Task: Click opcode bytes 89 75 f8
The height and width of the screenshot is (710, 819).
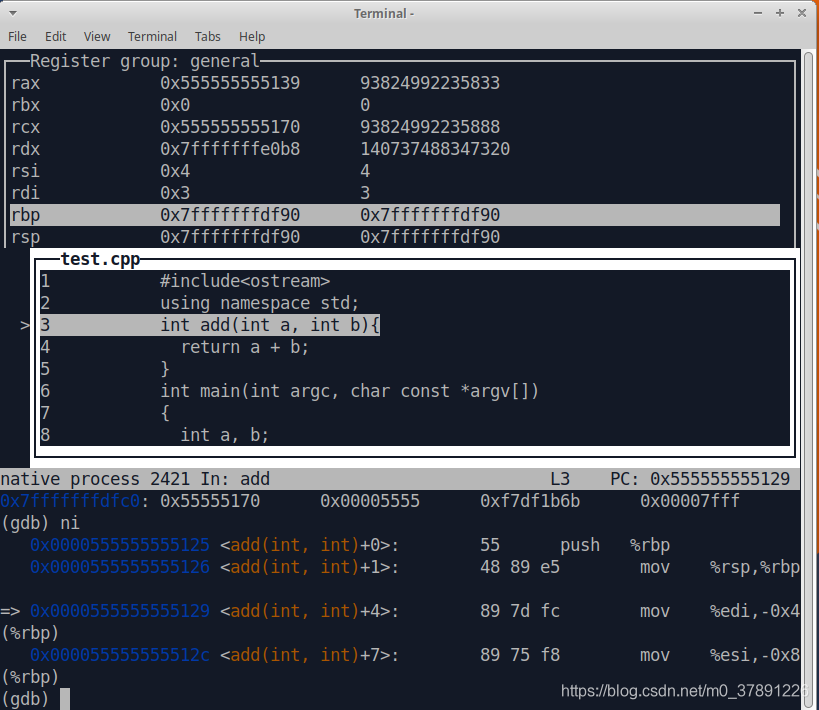Action: [520, 655]
